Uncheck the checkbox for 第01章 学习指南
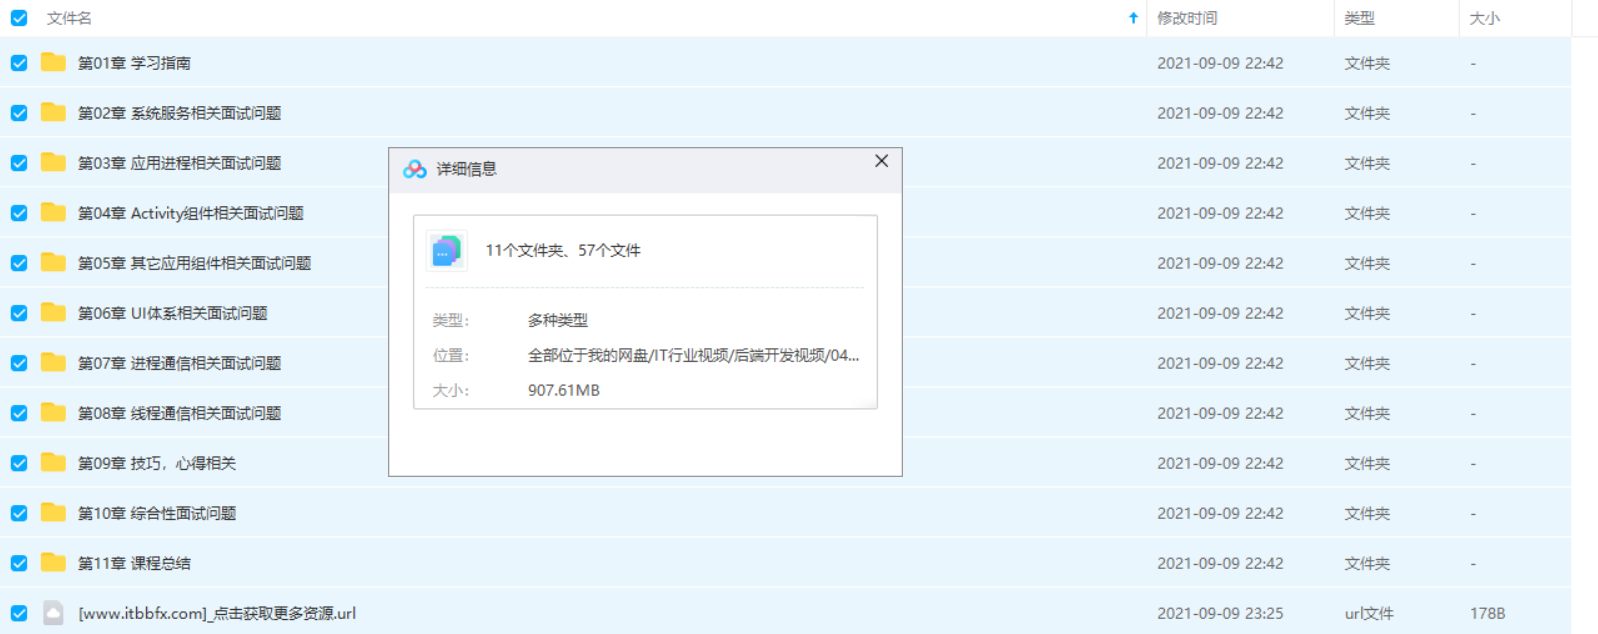Viewport: 1598px width, 634px height. (19, 63)
